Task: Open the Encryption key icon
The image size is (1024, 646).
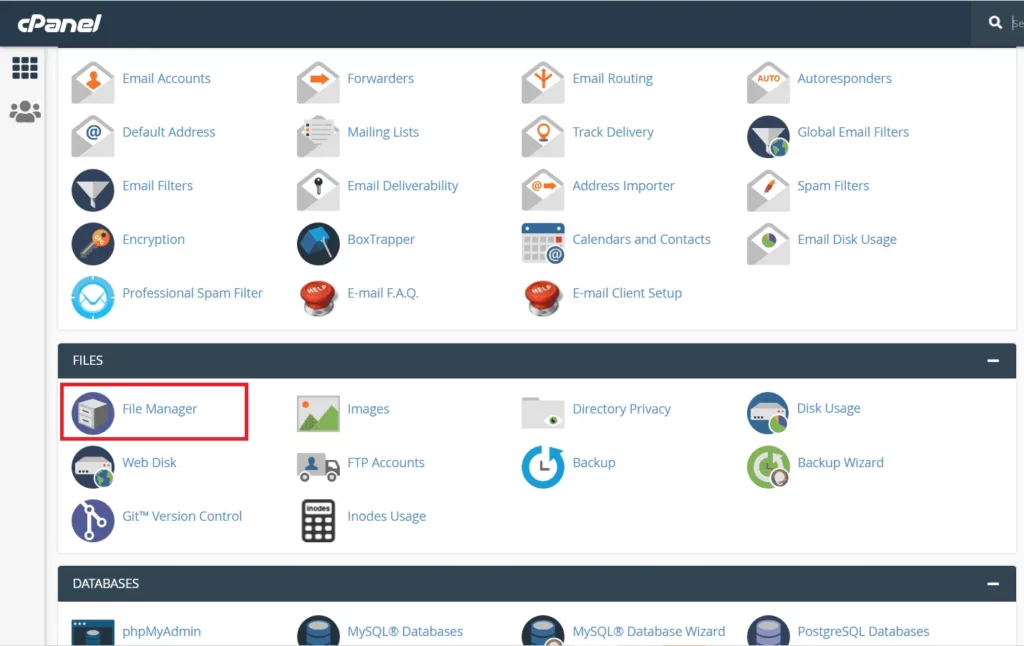Action: click(93, 244)
